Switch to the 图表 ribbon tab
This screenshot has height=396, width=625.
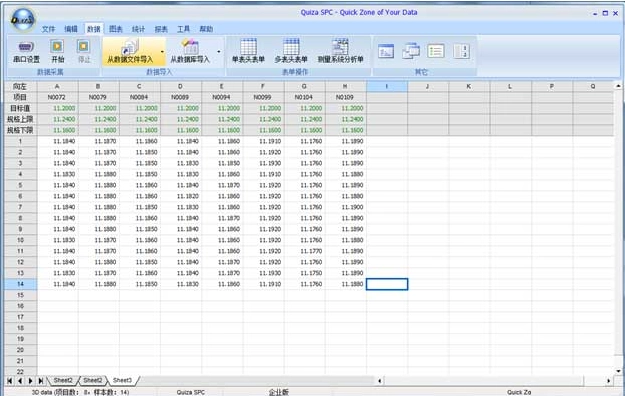click(x=116, y=29)
